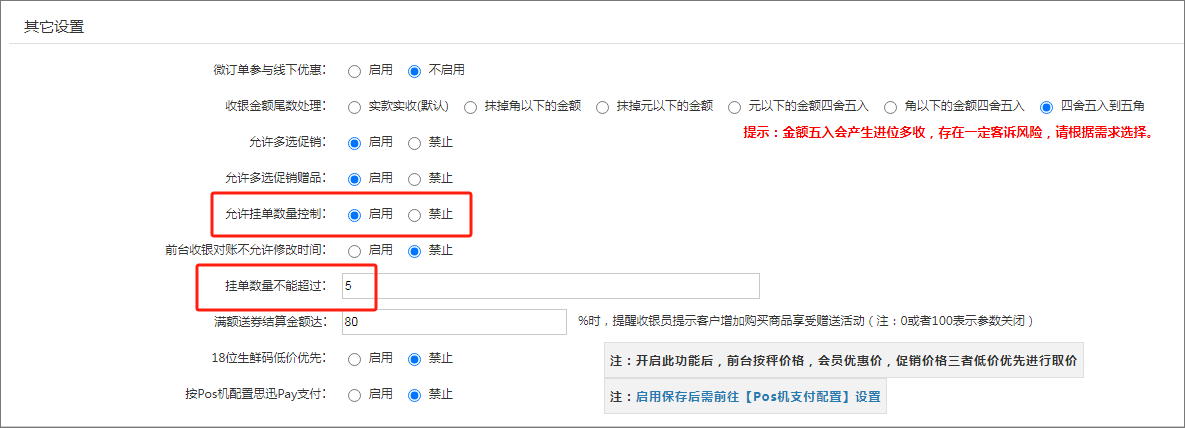Set 允许多选促销赠品 to 禁止
Viewport: 1185px width, 428px height.
click(x=415, y=178)
